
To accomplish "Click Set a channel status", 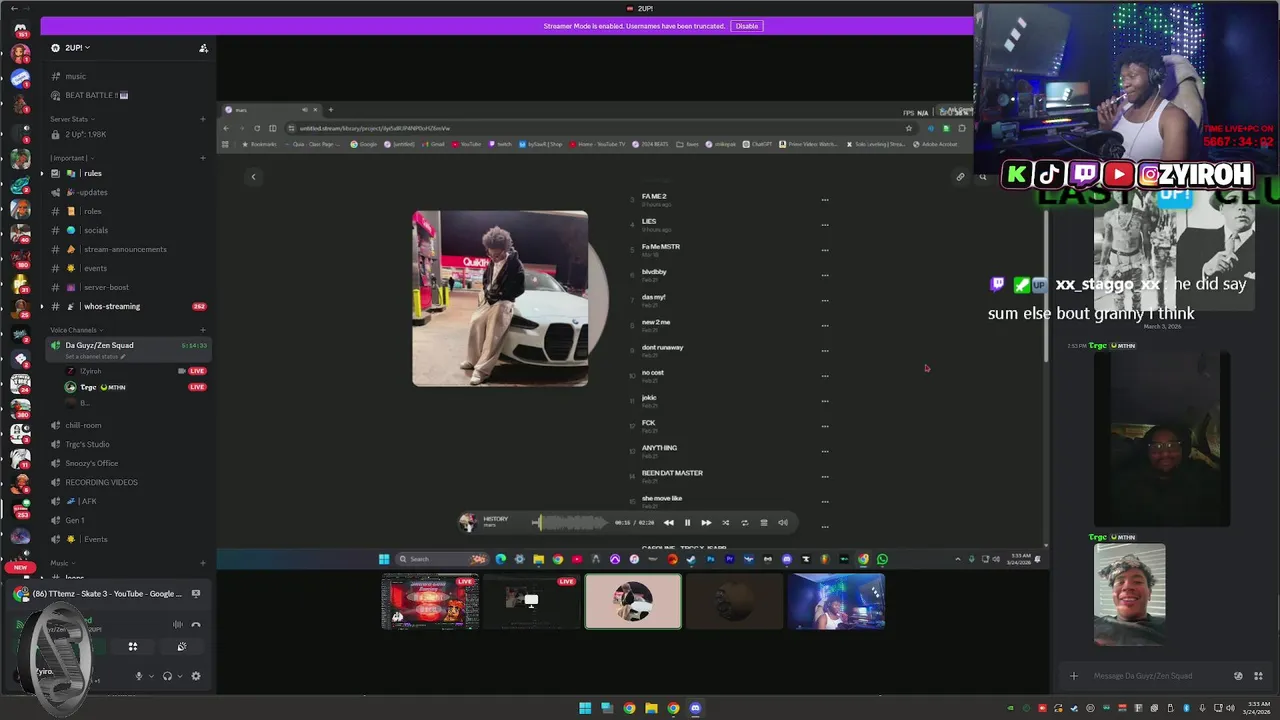I will coord(93,357).
